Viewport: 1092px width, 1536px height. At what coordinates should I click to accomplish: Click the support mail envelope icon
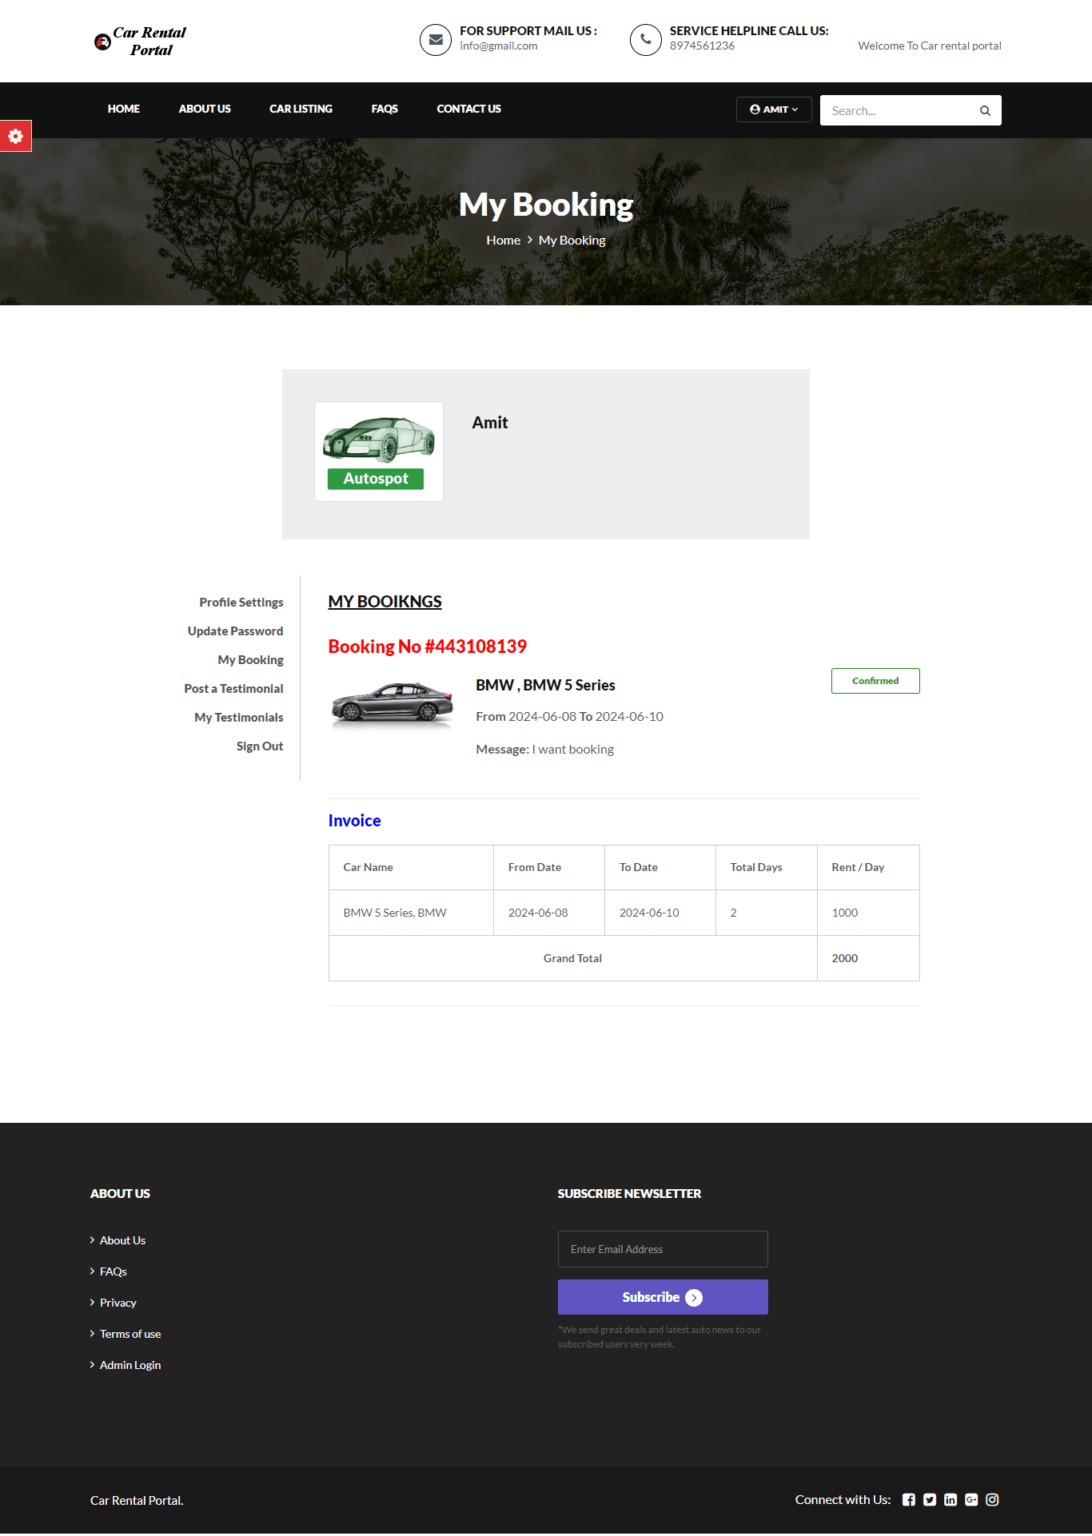click(x=435, y=40)
